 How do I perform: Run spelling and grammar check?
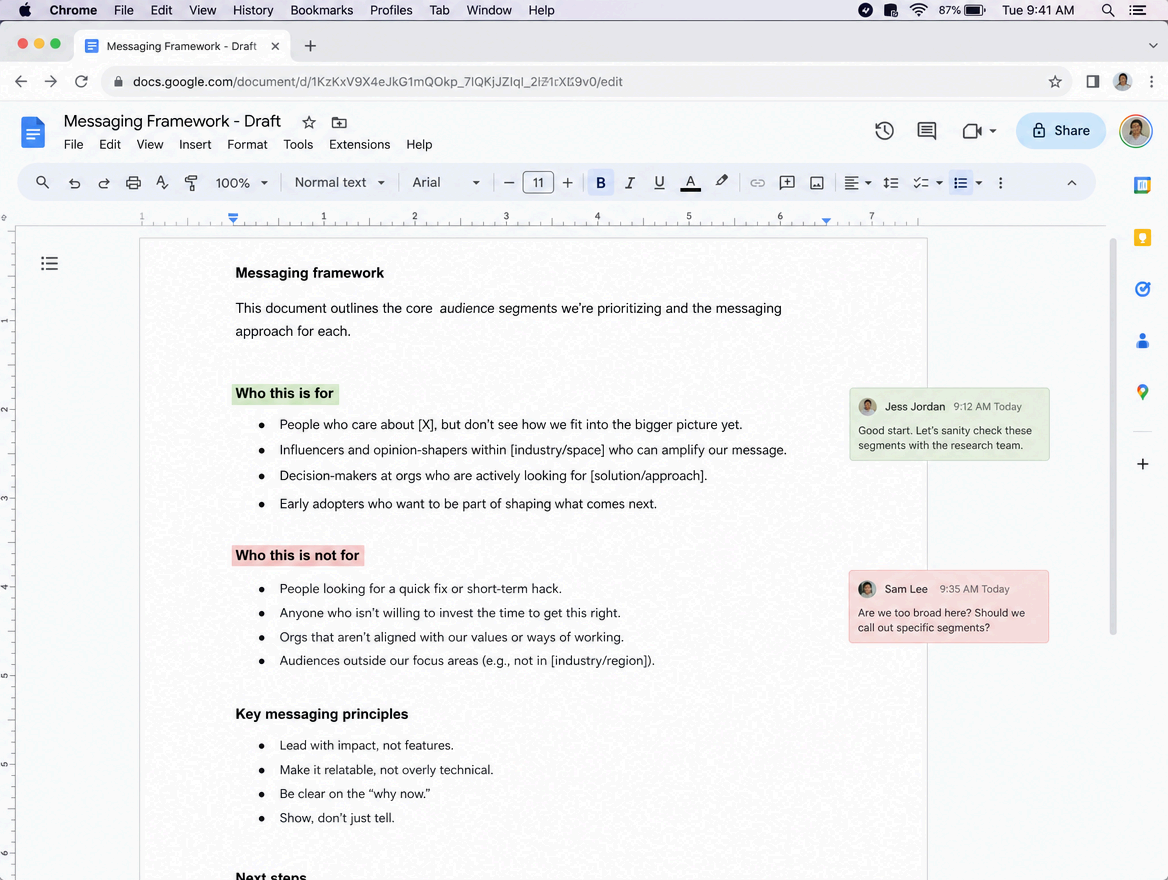coord(162,183)
